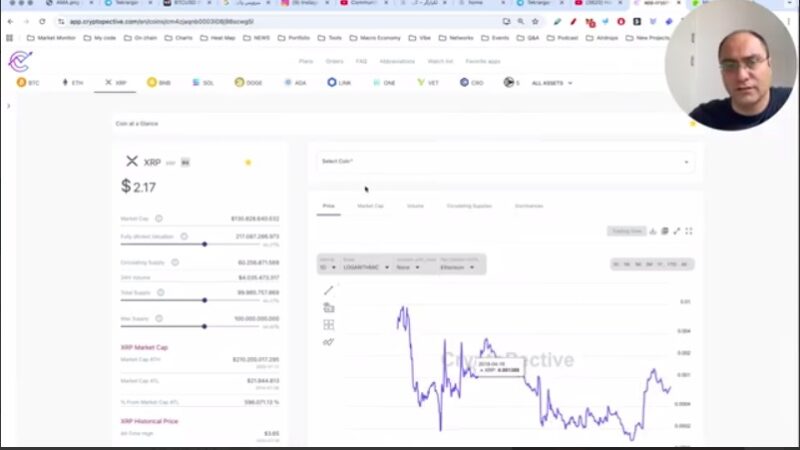Click the Circulating Supply info icon
Screen dimensions: 800x450
(x=174, y=262)
